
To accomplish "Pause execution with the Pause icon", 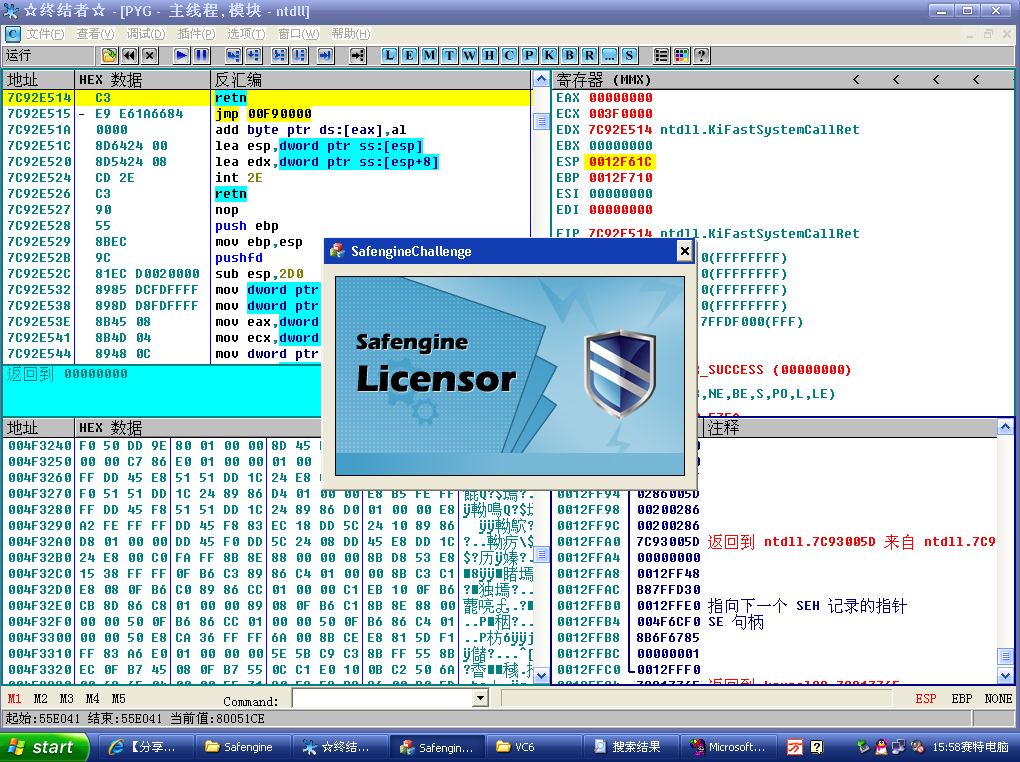I will coord(202,55).
